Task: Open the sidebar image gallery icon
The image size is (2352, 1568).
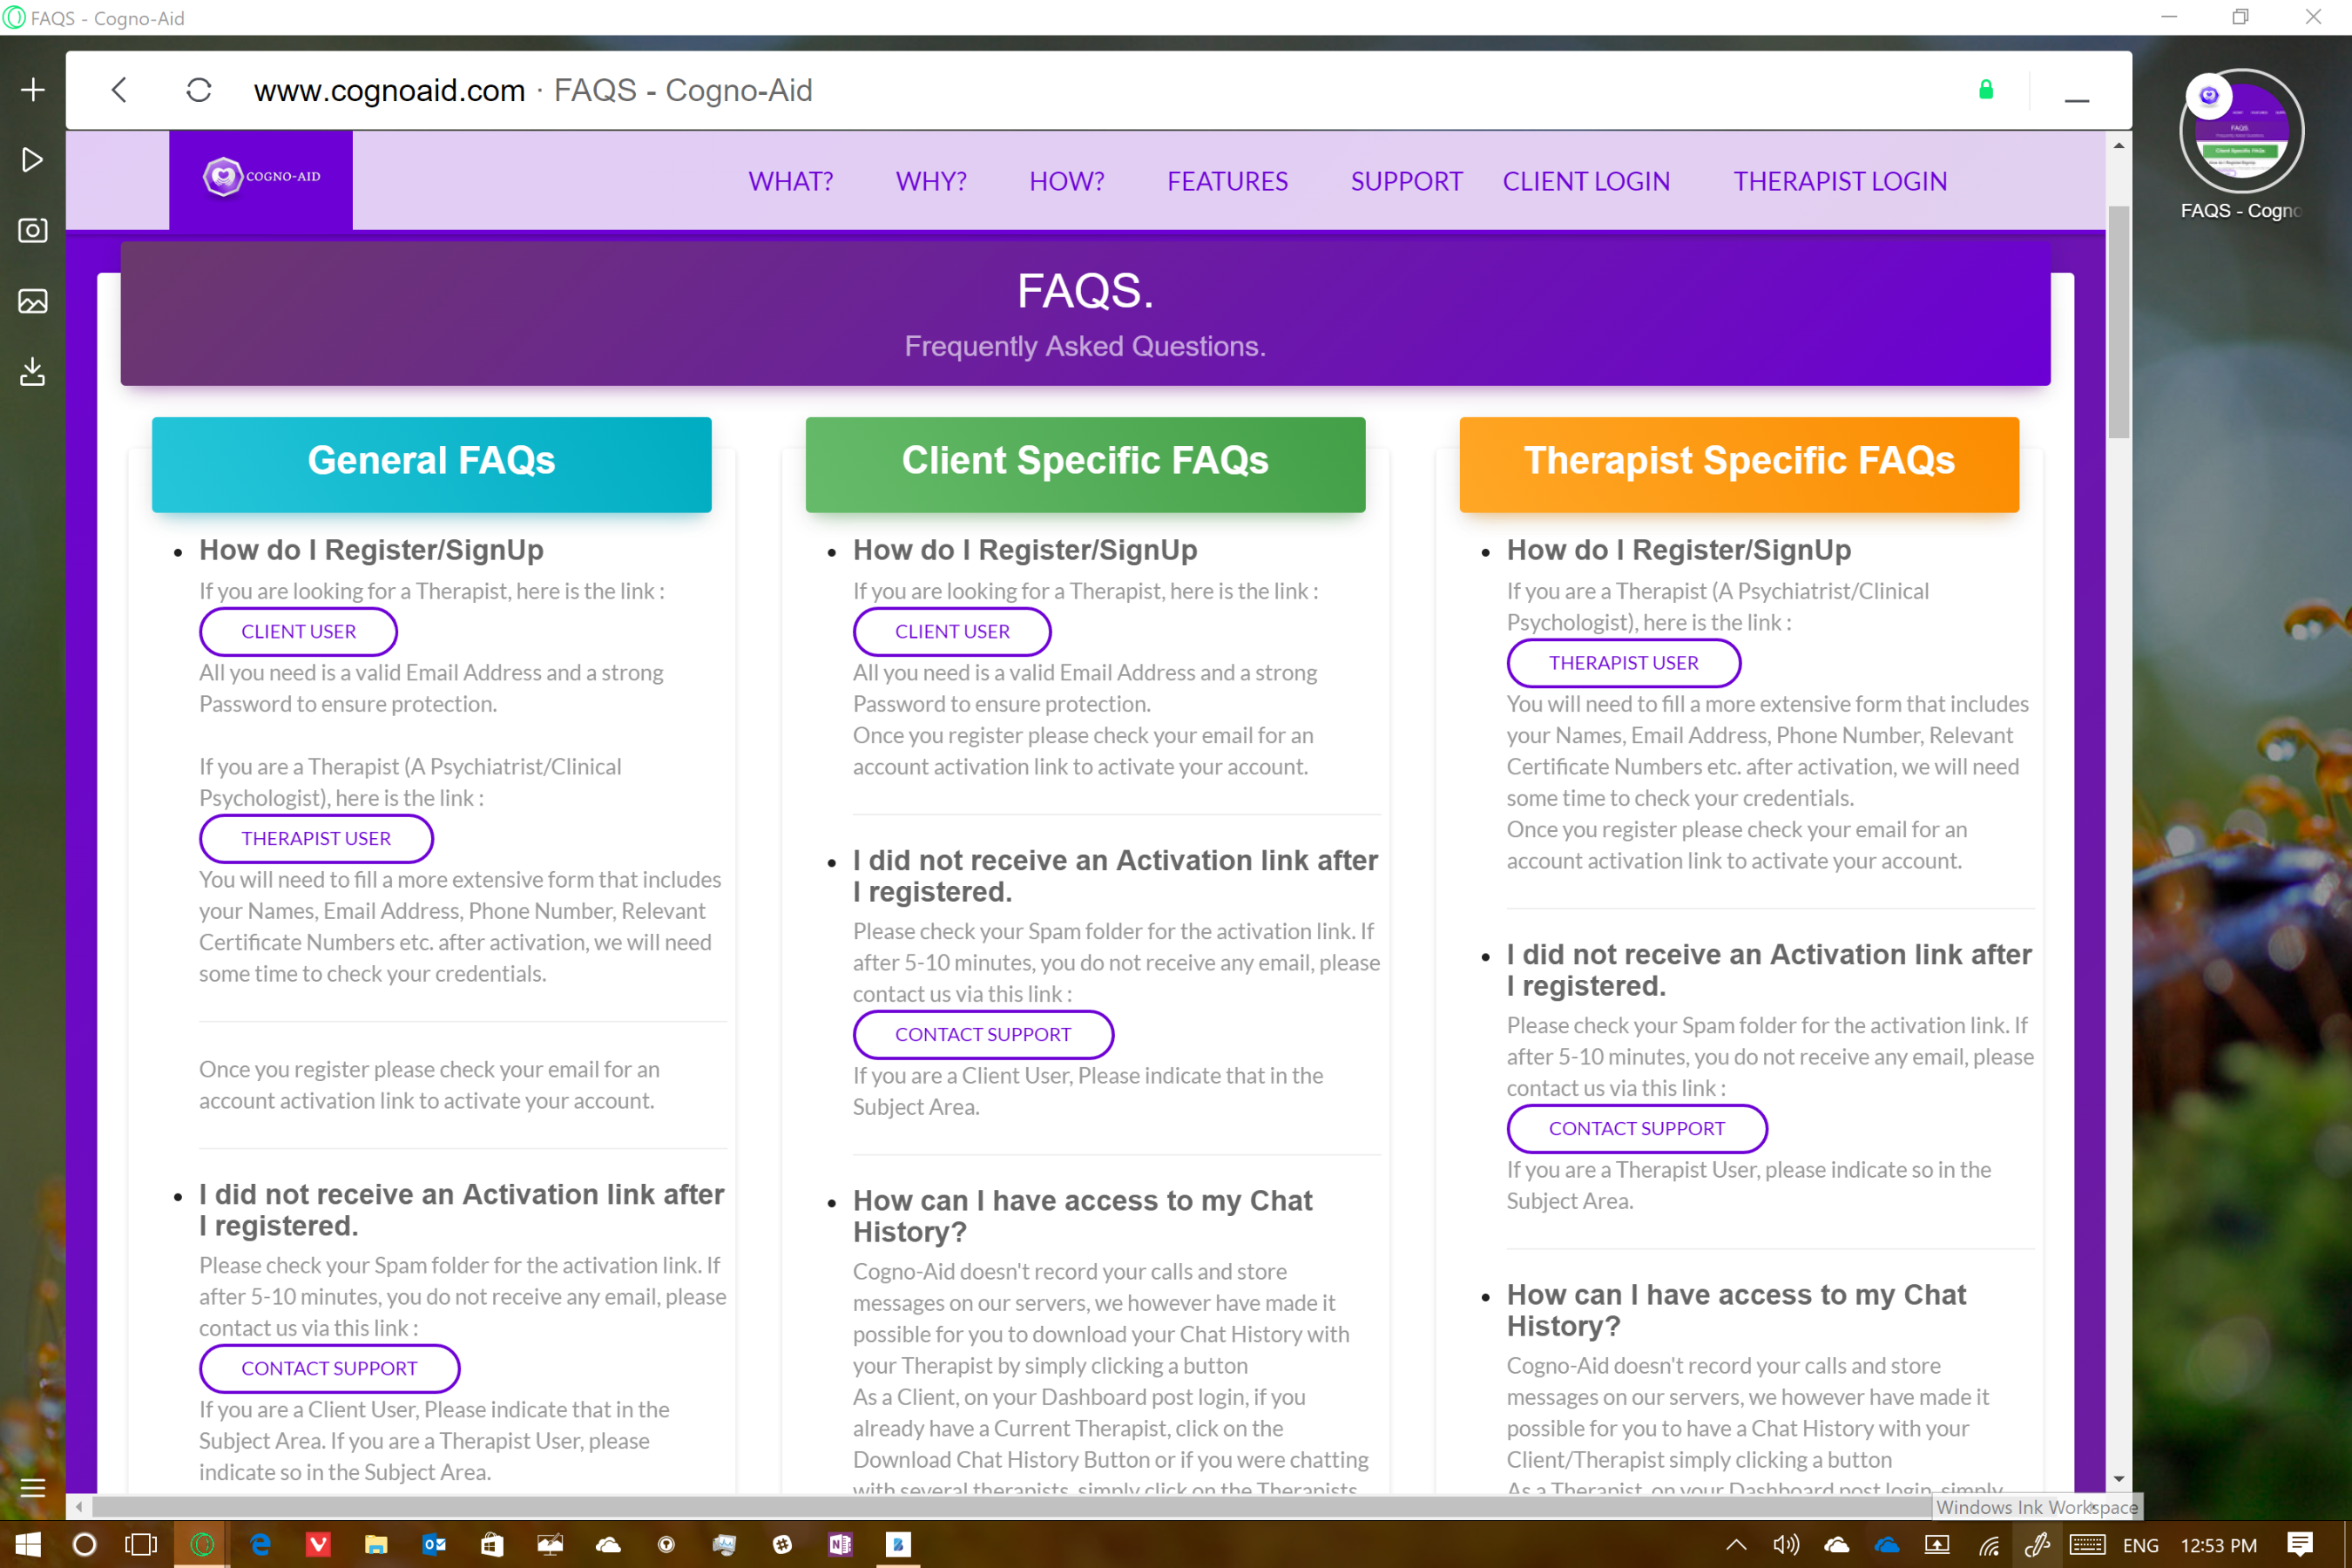Action: point(33,301)
